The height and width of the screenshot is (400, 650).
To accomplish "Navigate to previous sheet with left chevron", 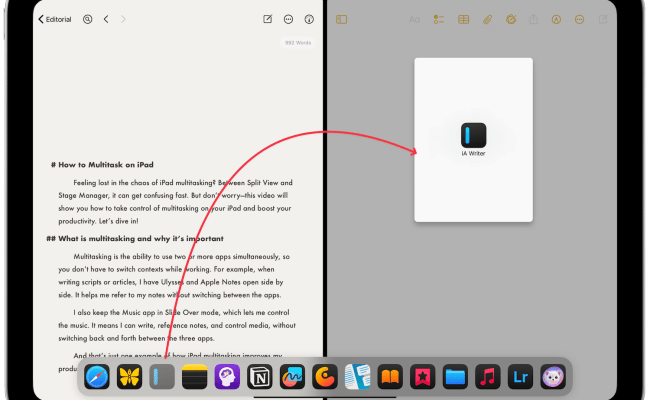I will (x=106, y=19).
